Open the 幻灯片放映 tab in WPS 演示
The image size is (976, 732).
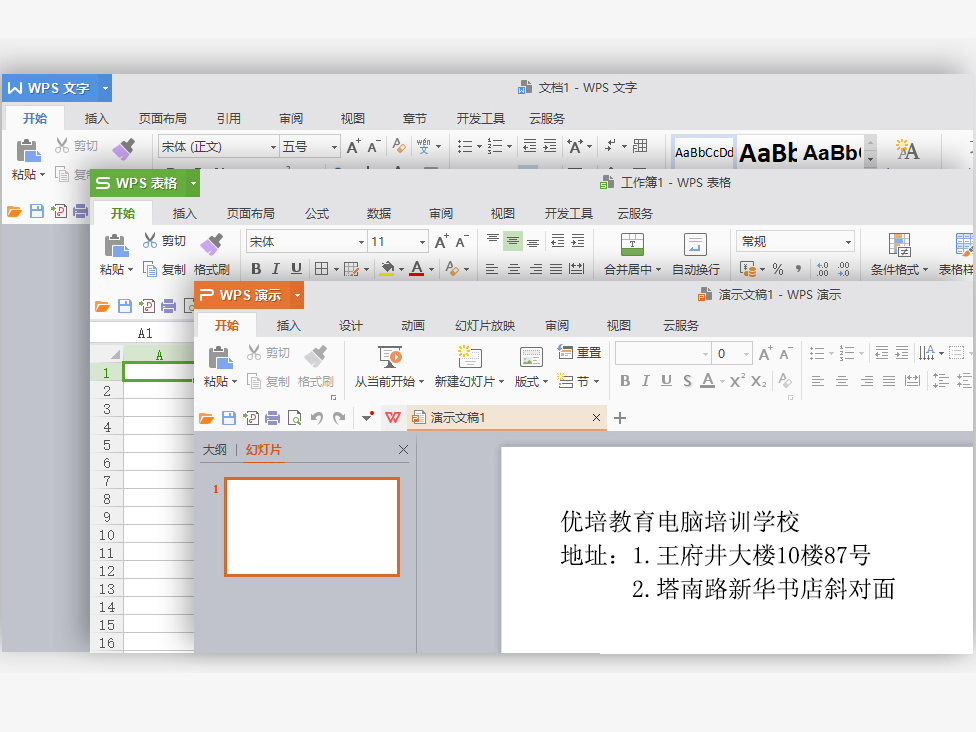pyautogui.click(x=485, y=325)
